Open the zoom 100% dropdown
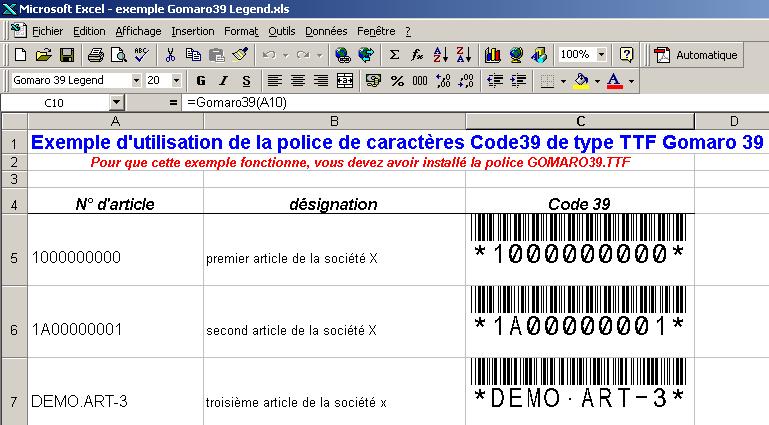The width and height of the screenshot is (769, 425). click(x=602, y=54)
